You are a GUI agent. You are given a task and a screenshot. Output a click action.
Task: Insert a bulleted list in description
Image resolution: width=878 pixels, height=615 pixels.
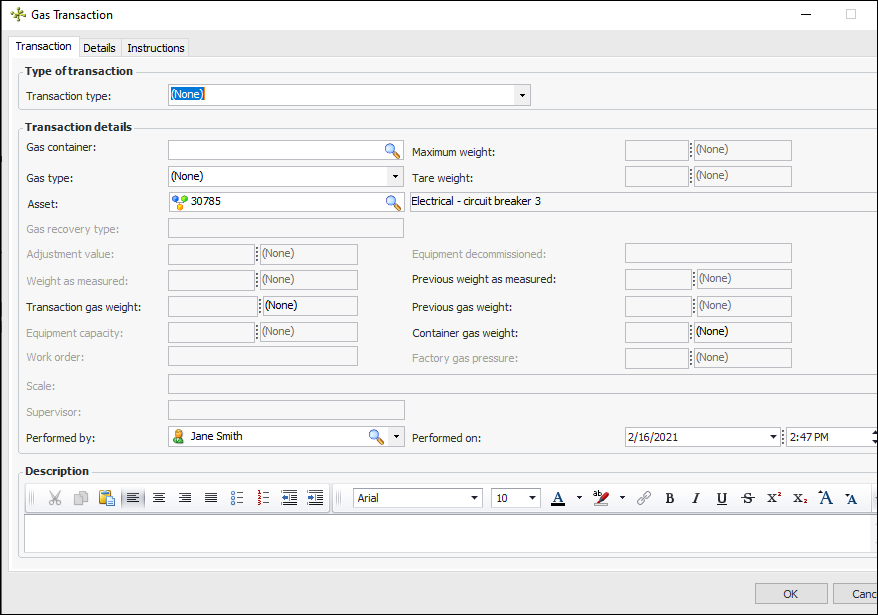click(x=237, y=498)
